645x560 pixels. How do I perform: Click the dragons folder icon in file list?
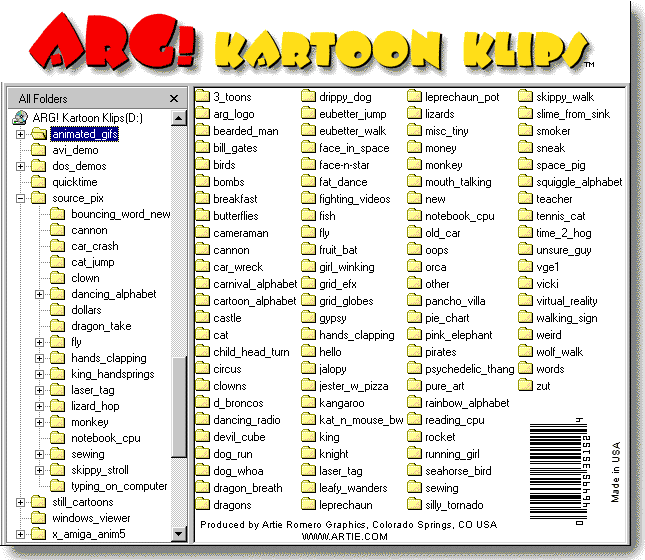[x=202, y=504]
